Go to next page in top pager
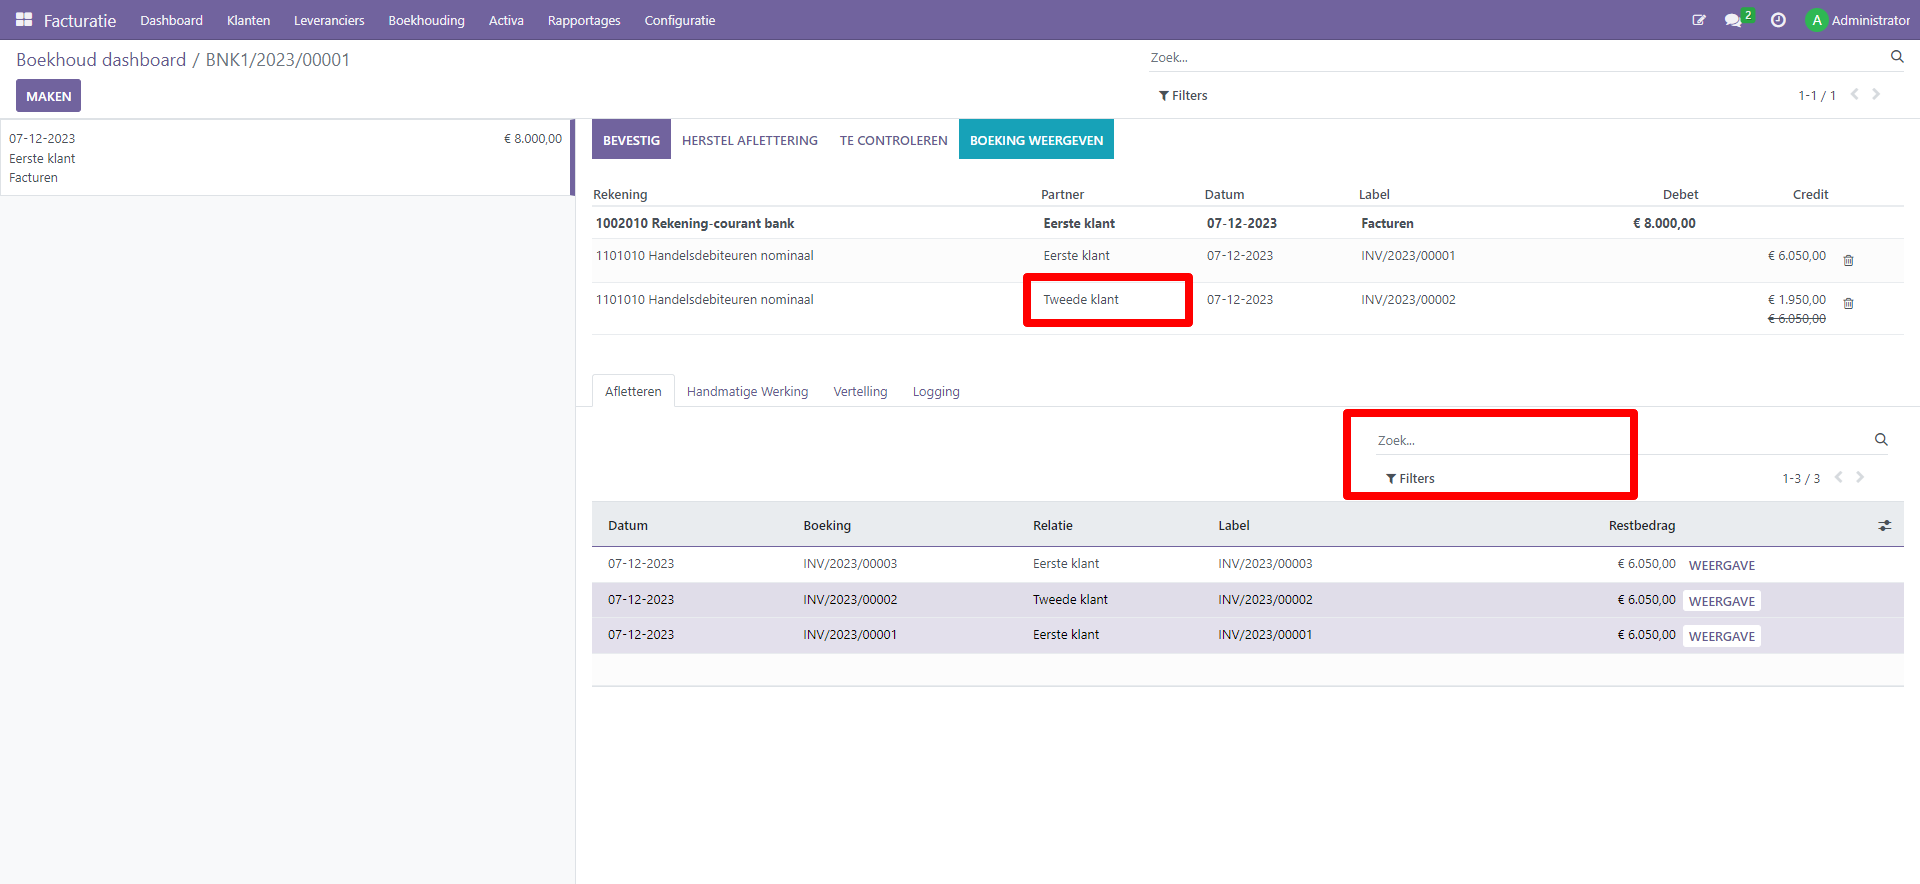This screenshot has height=884, width=1920. (1876, 95)
